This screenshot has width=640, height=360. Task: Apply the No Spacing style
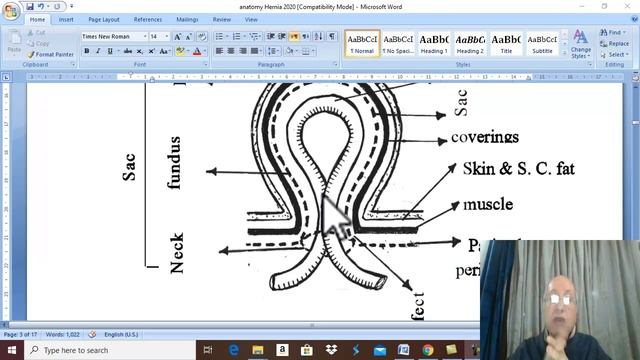coord(398,43)
